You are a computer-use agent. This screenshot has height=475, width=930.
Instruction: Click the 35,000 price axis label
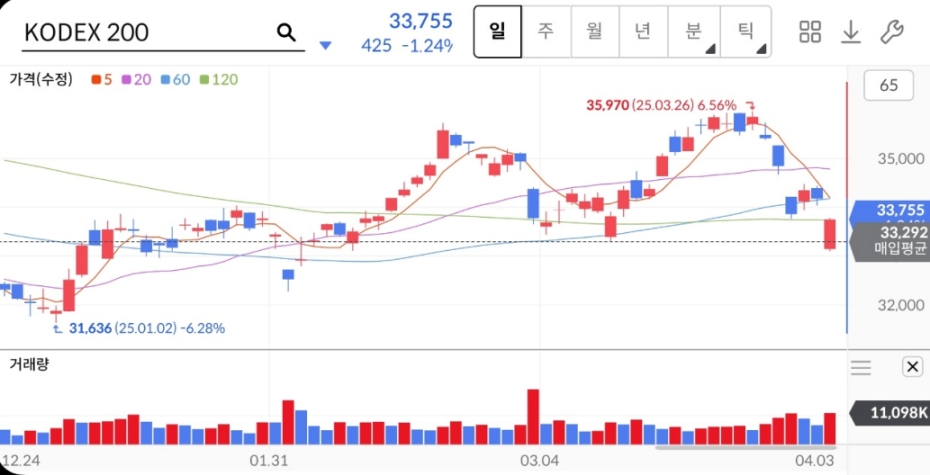click(x=900, y=158)
